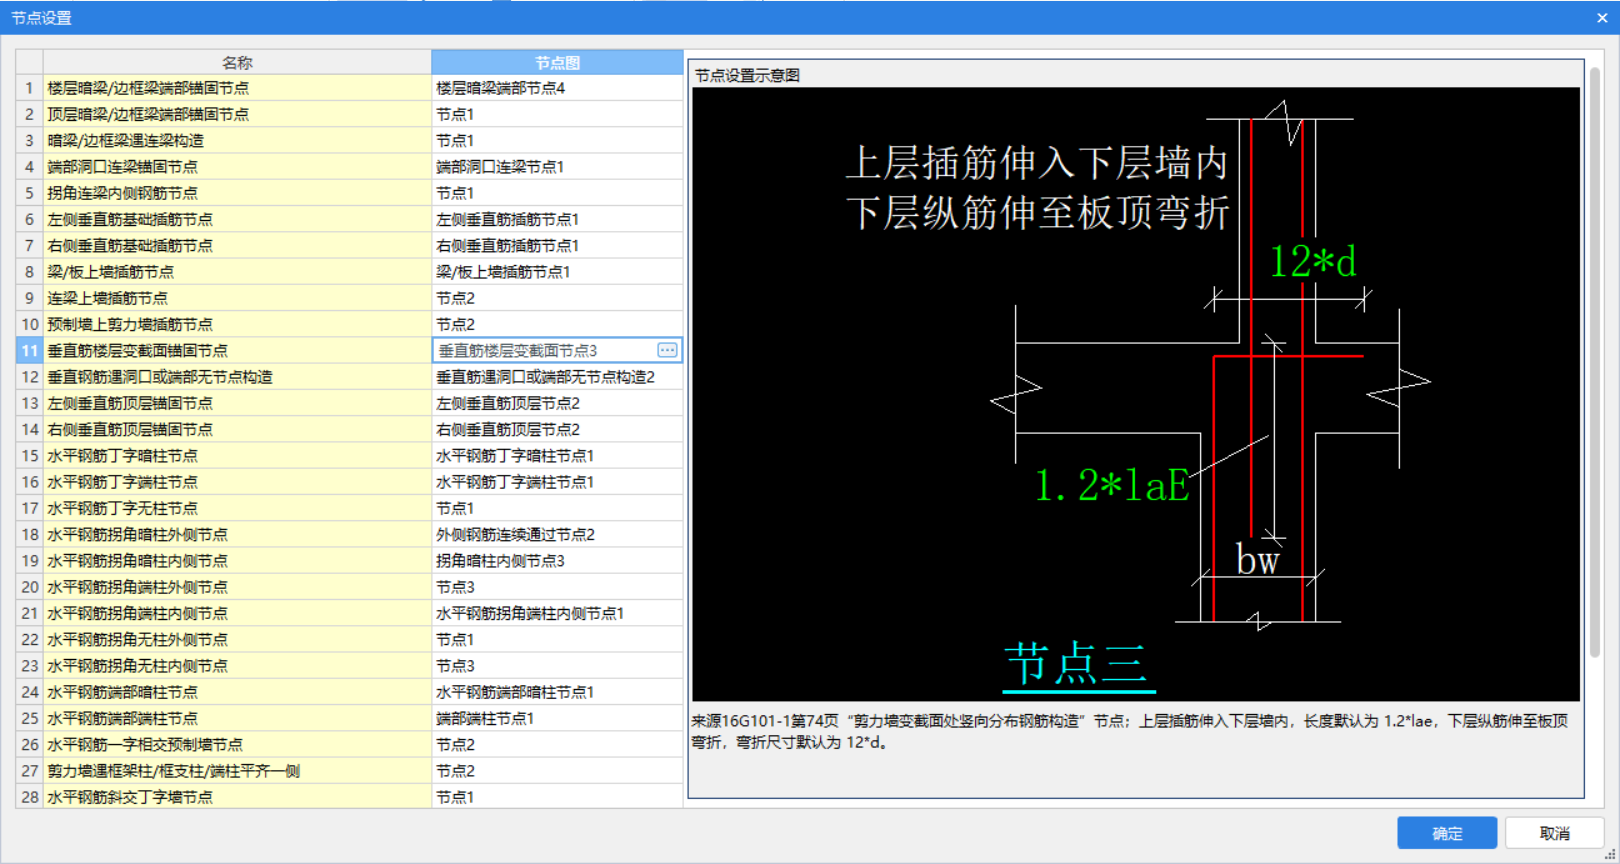Screen dimensions: 1620x864
Task: Open the ellipsis picker in row 11
Action: click(667, 350)
